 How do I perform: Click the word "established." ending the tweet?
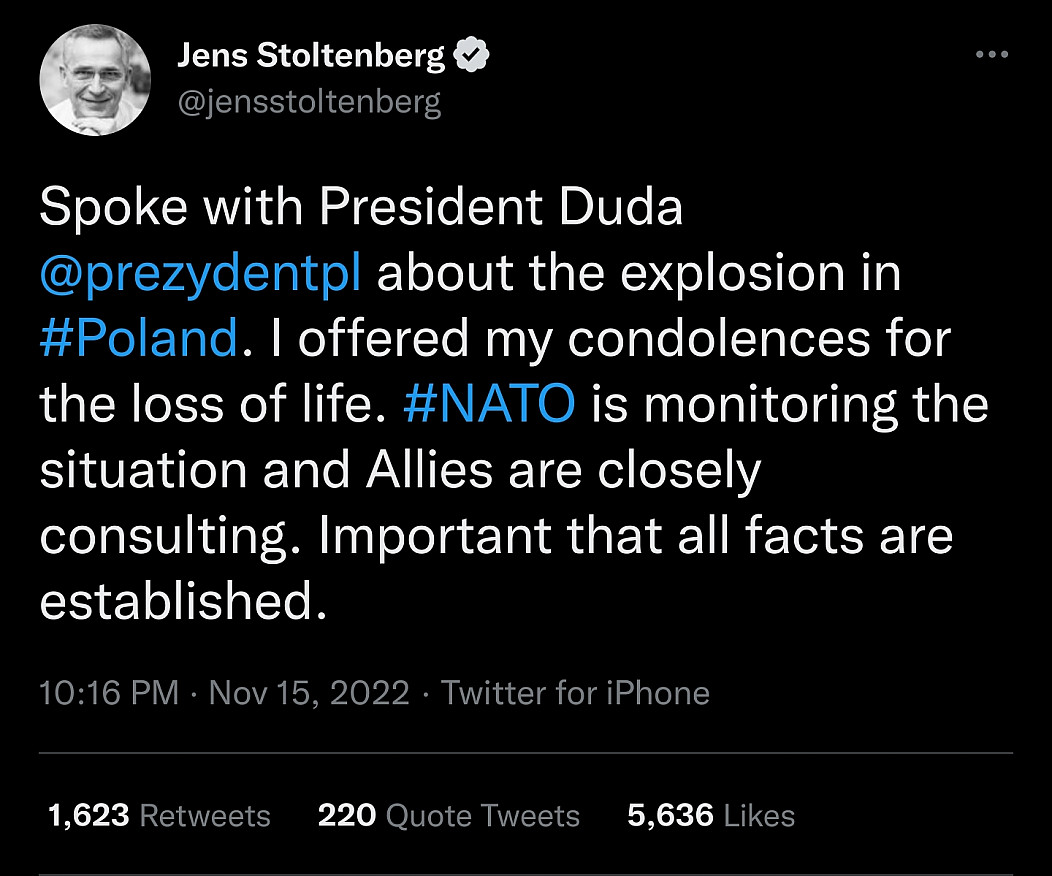184,602
